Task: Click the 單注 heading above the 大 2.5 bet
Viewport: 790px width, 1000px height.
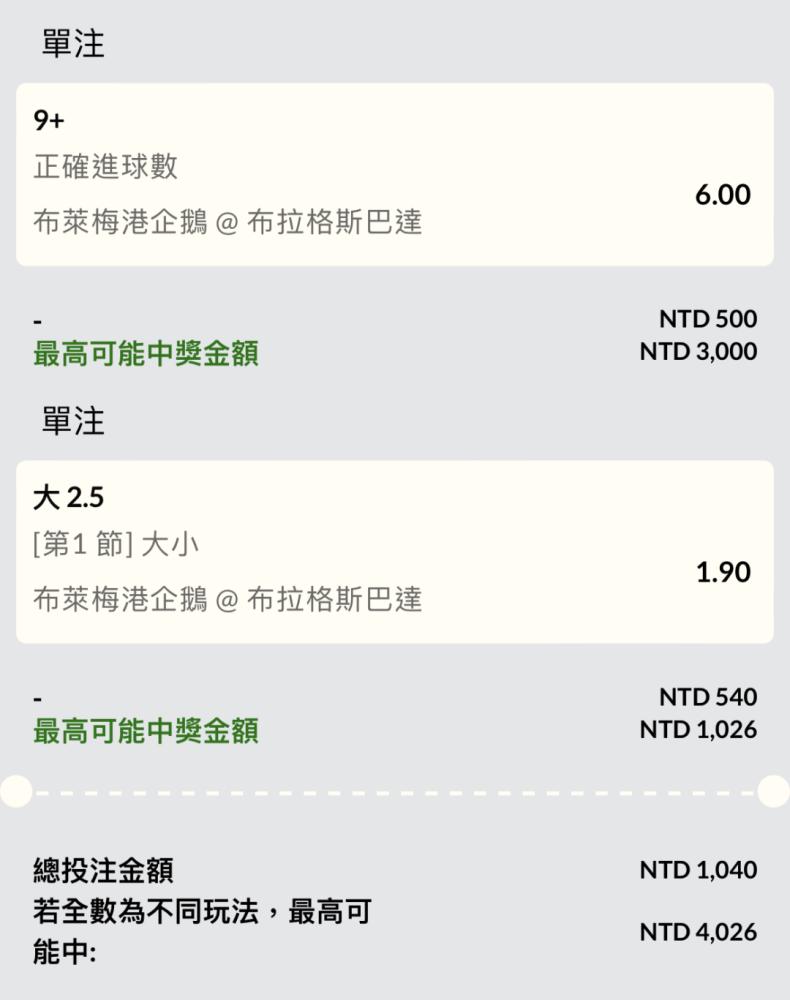Action: [x=73, y=421]
